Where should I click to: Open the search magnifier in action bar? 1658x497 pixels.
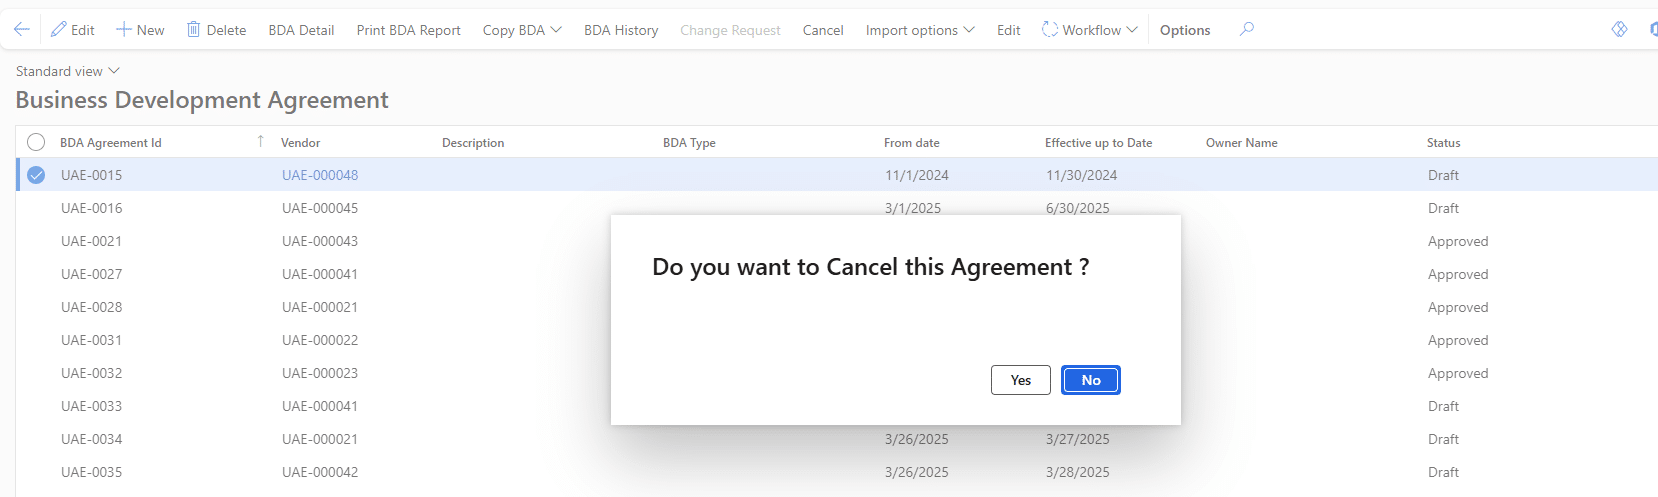1246,29
